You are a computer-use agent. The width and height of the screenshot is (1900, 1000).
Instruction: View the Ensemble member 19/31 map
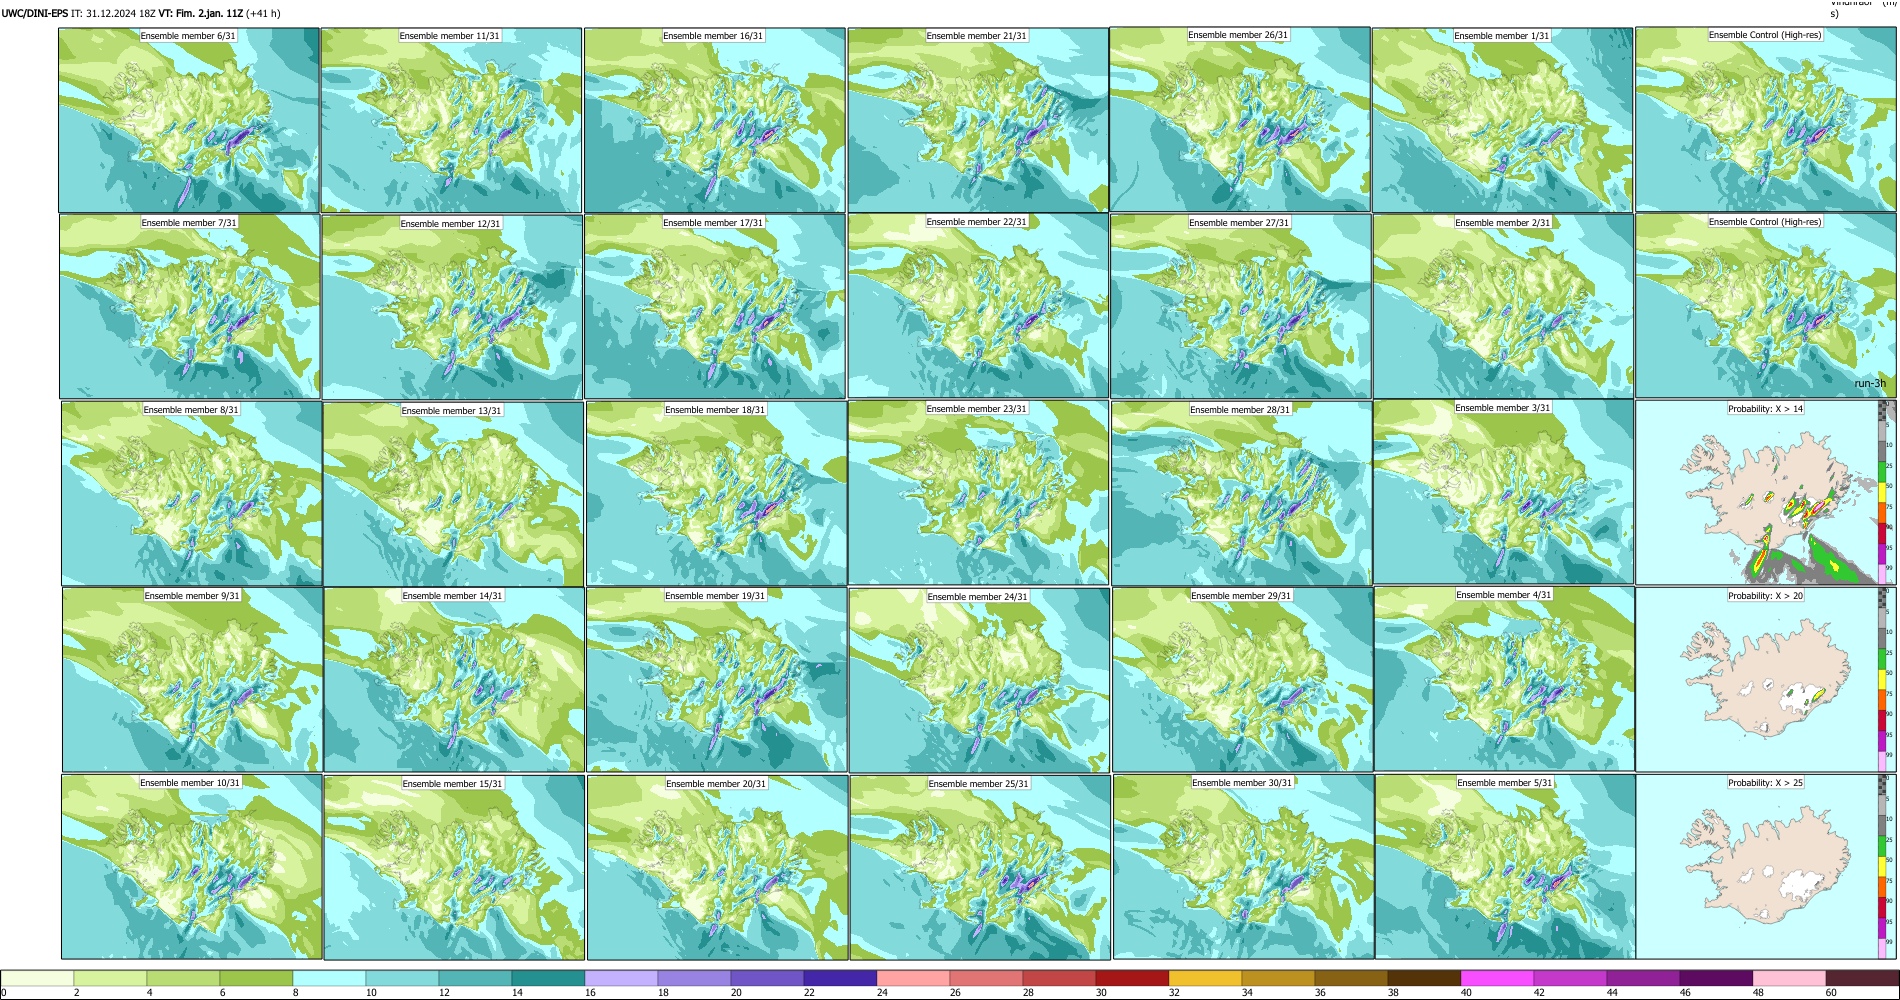(717, 680)
